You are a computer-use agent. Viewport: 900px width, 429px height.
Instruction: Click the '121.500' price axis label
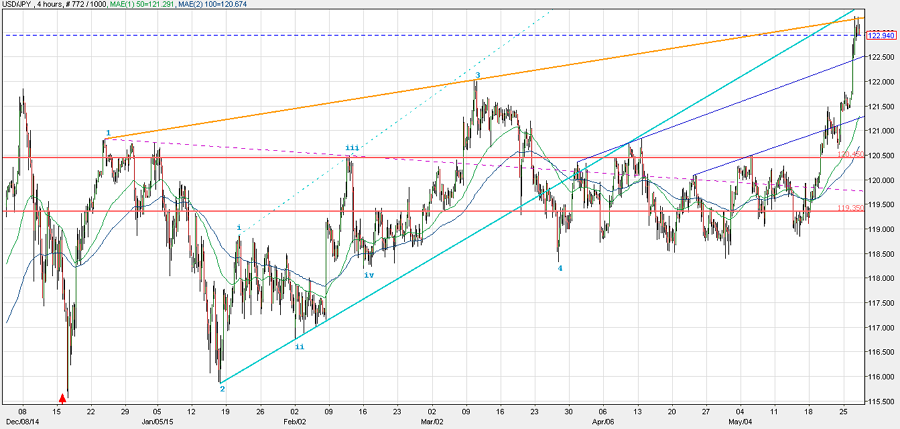pyautogui.click(x=881, y=106)
